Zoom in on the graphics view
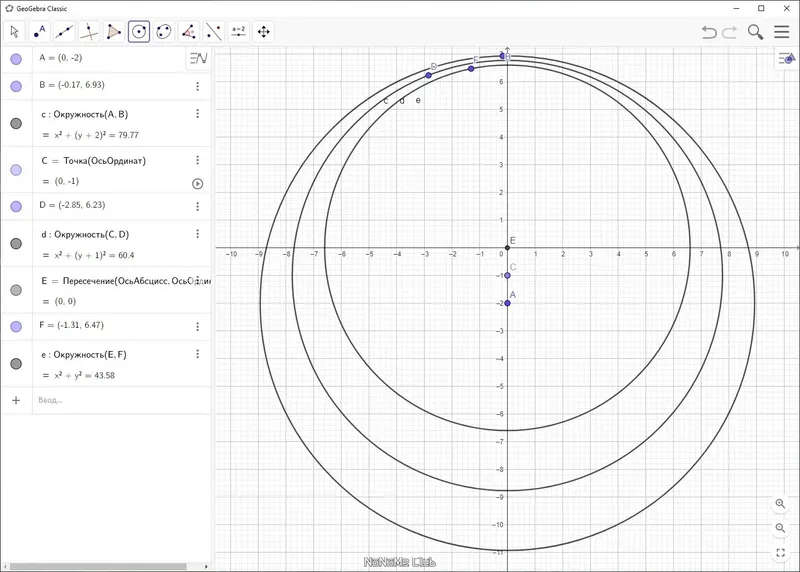 click(x=780, y=504)
